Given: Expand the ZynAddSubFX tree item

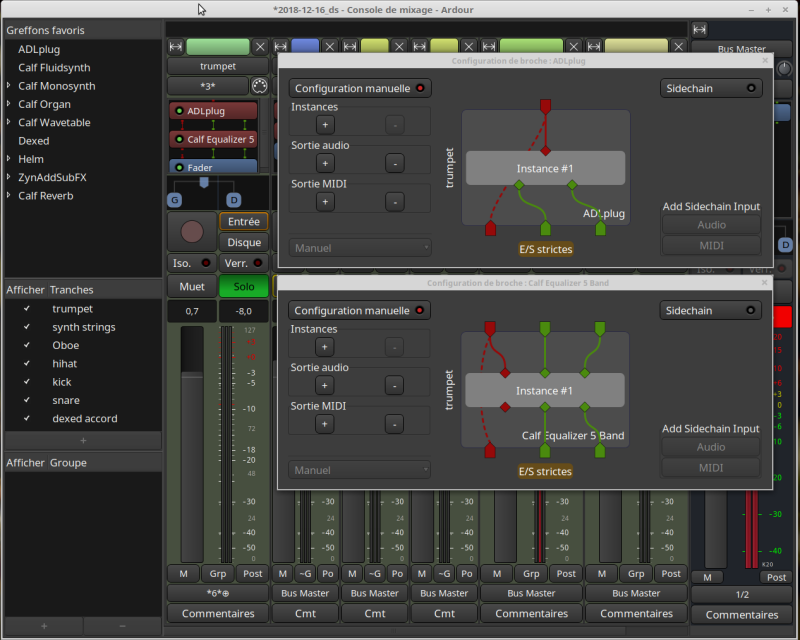Looking at the screenshot, I should [9, 177].
